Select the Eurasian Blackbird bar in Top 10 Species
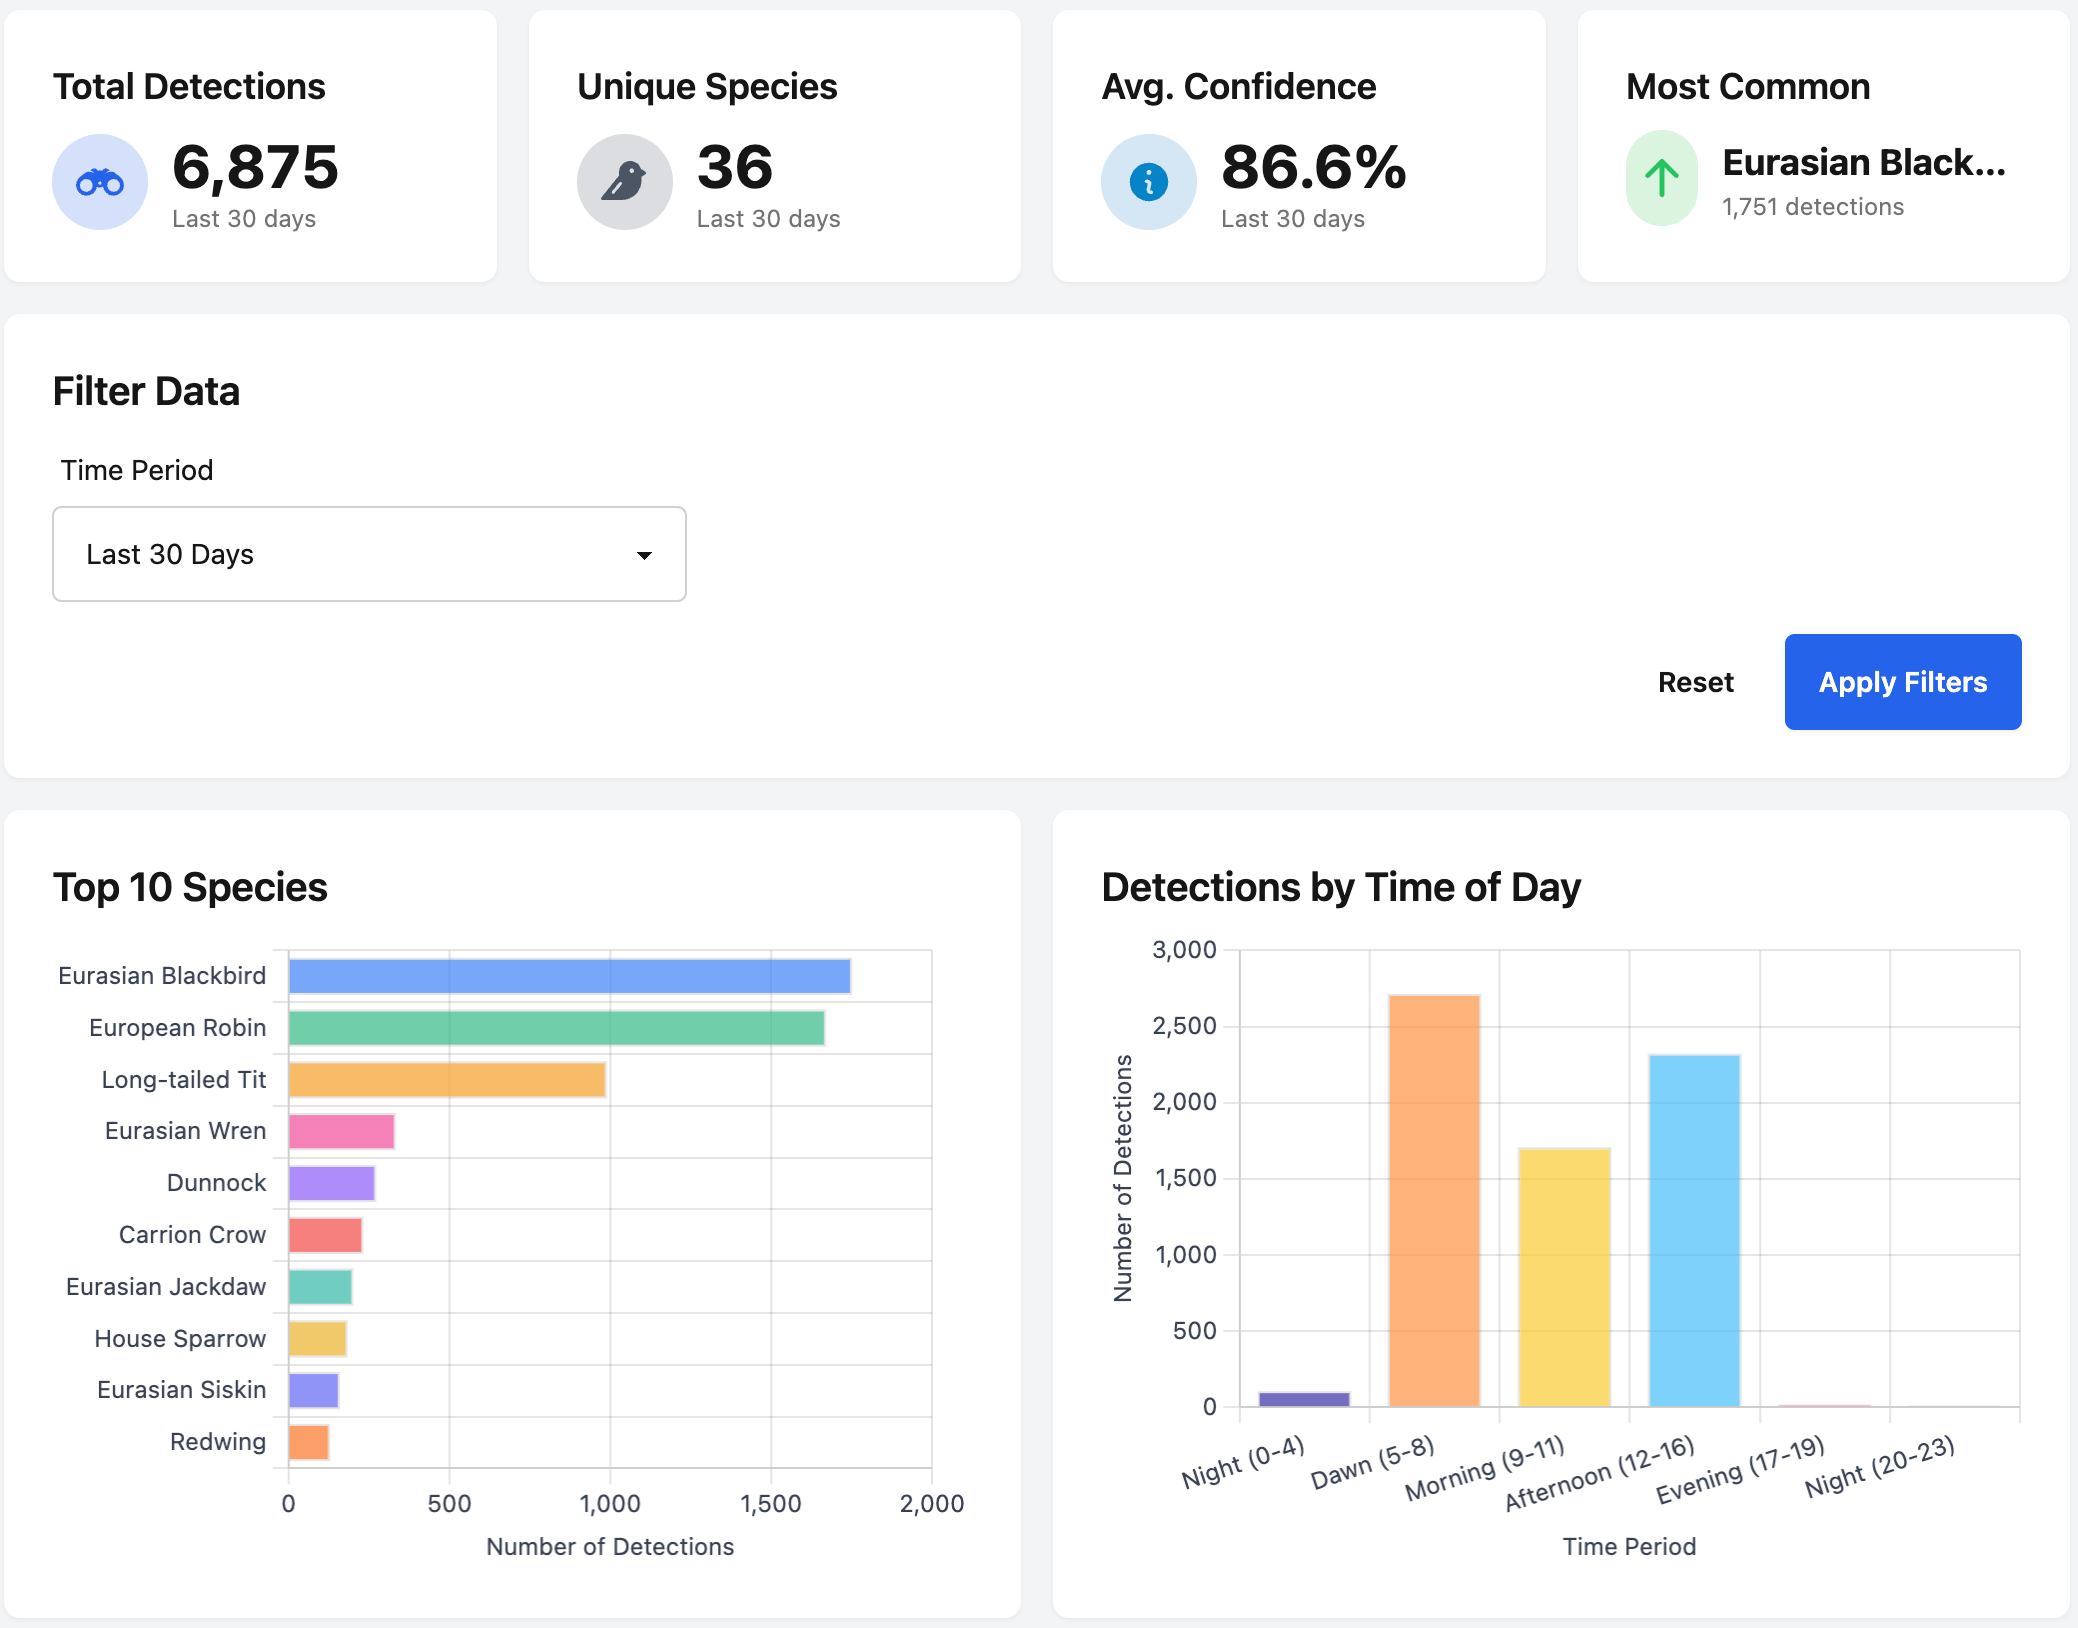 [x=568, y=975]
